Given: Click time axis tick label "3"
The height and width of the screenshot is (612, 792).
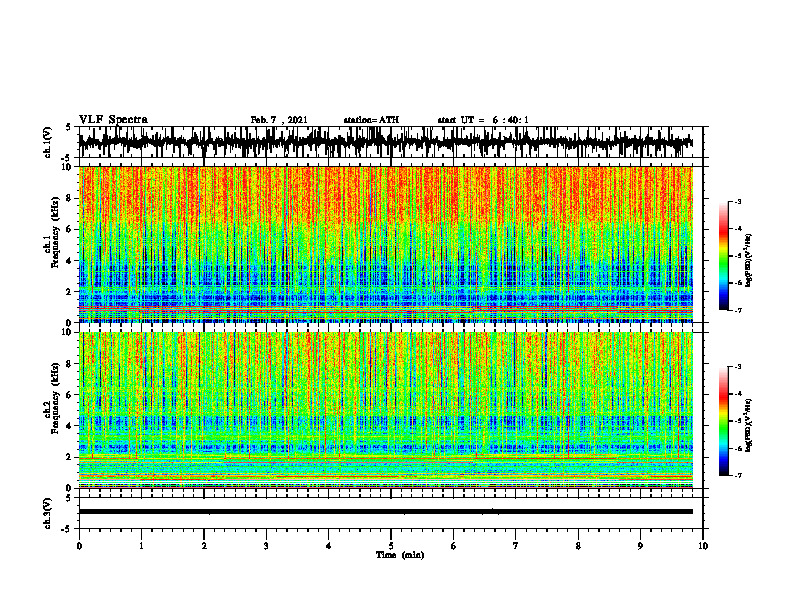Looking at the screenshot, I should coord(266,546).
